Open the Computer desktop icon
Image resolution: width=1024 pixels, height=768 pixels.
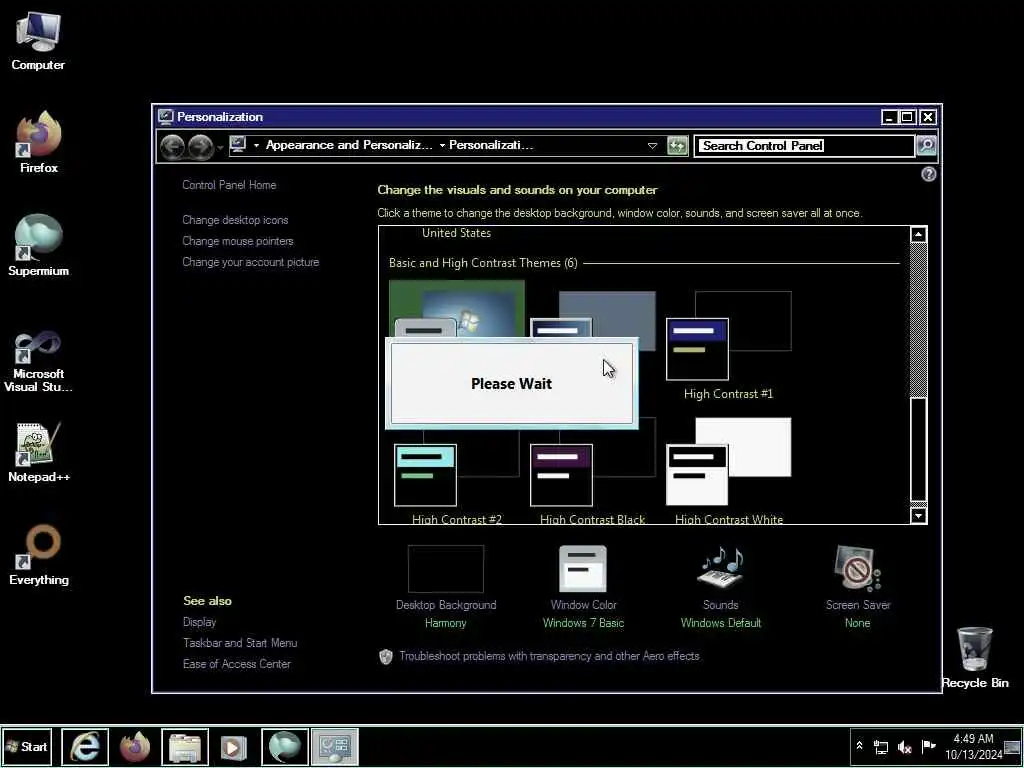tap(38, 40)
